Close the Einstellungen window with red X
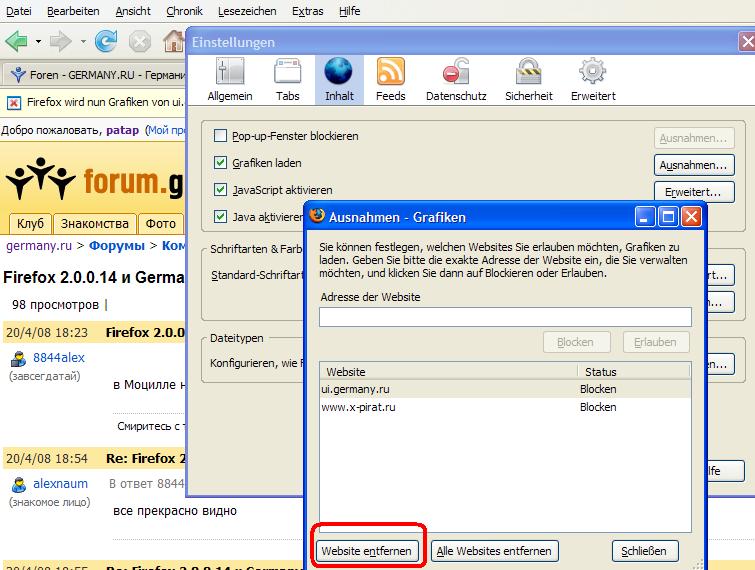This screenshot has height=570, width=755. [x=747, y=42]
